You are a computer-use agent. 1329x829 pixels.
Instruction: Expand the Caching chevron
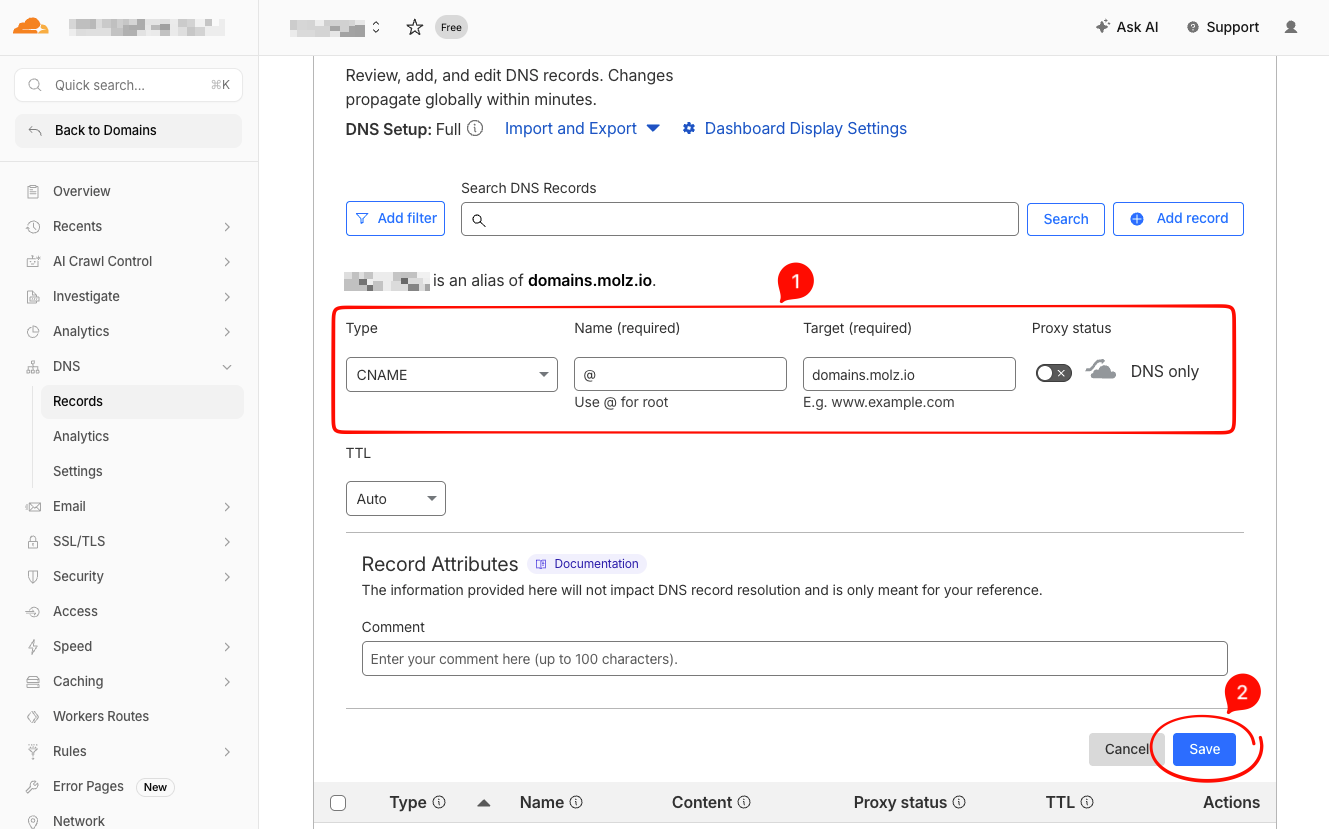pos(227,681)
